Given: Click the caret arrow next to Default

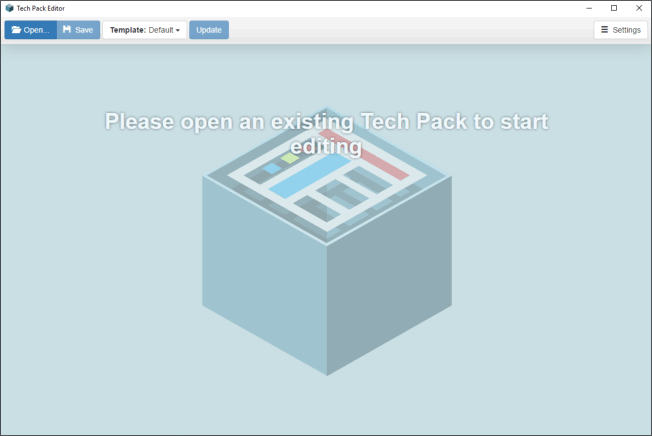Looking at the screenshot, I should 178,31.
